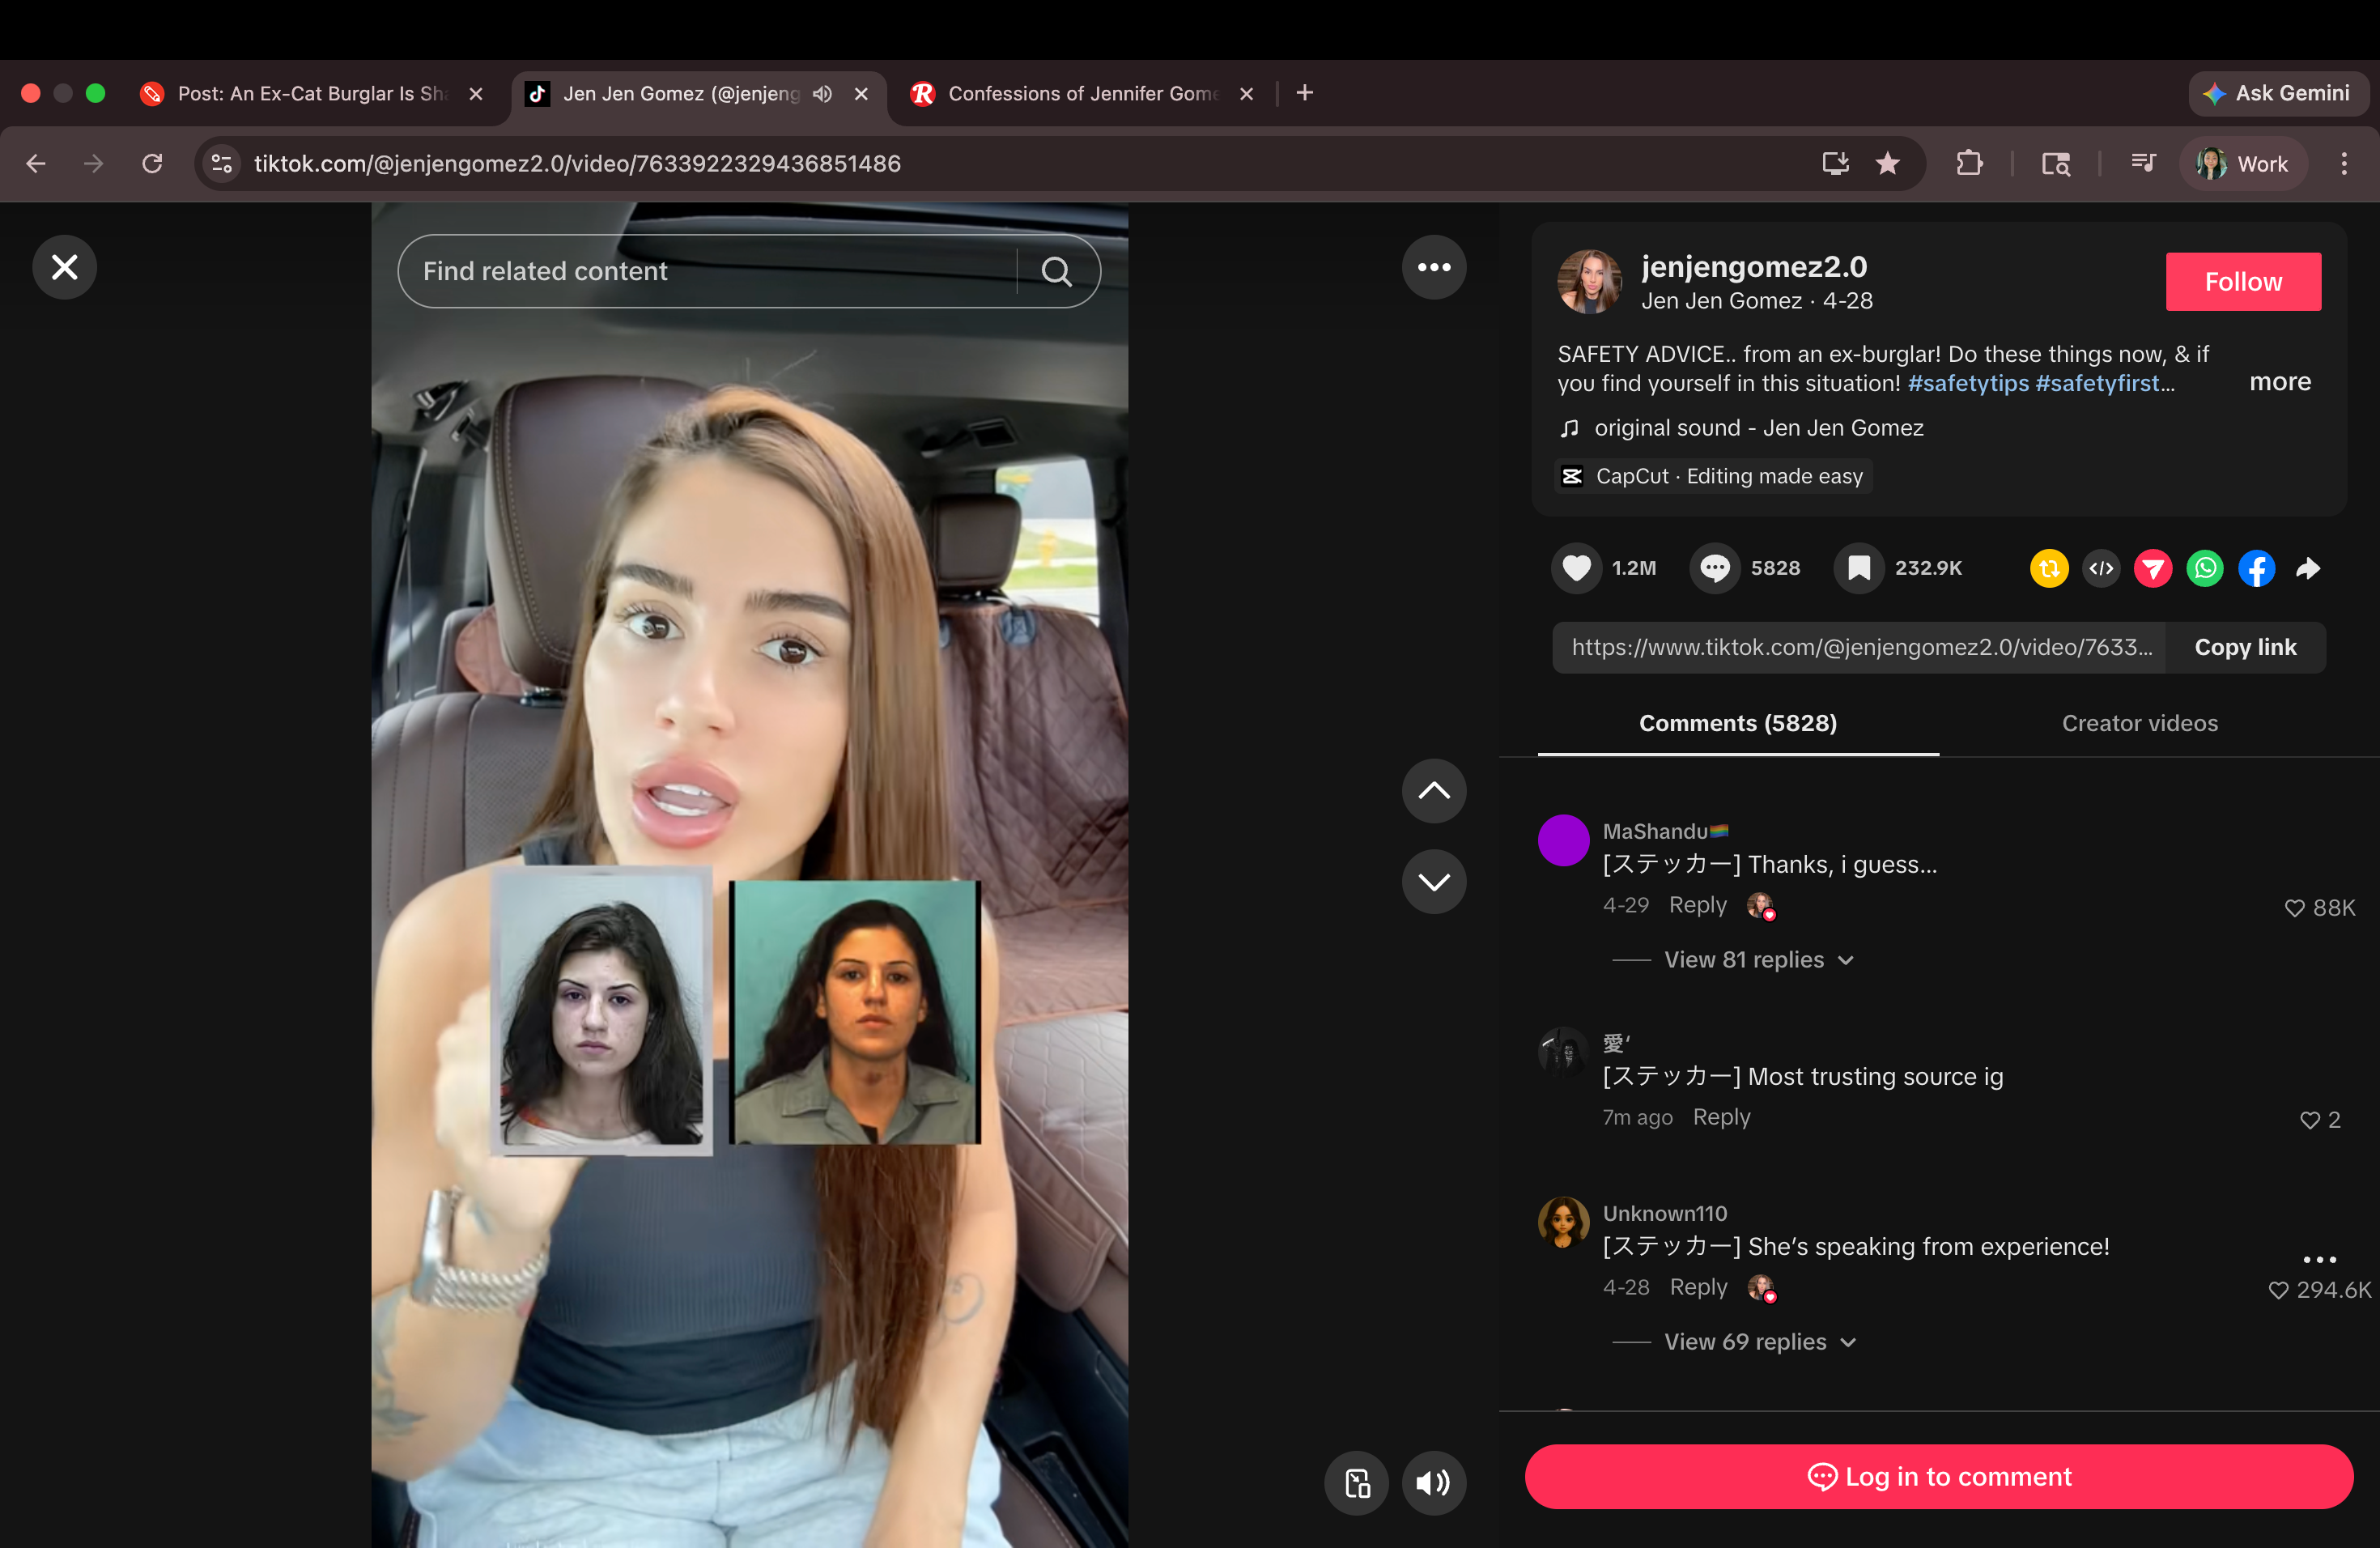Open media controls icon in toolbar

tap(2142, 163)
